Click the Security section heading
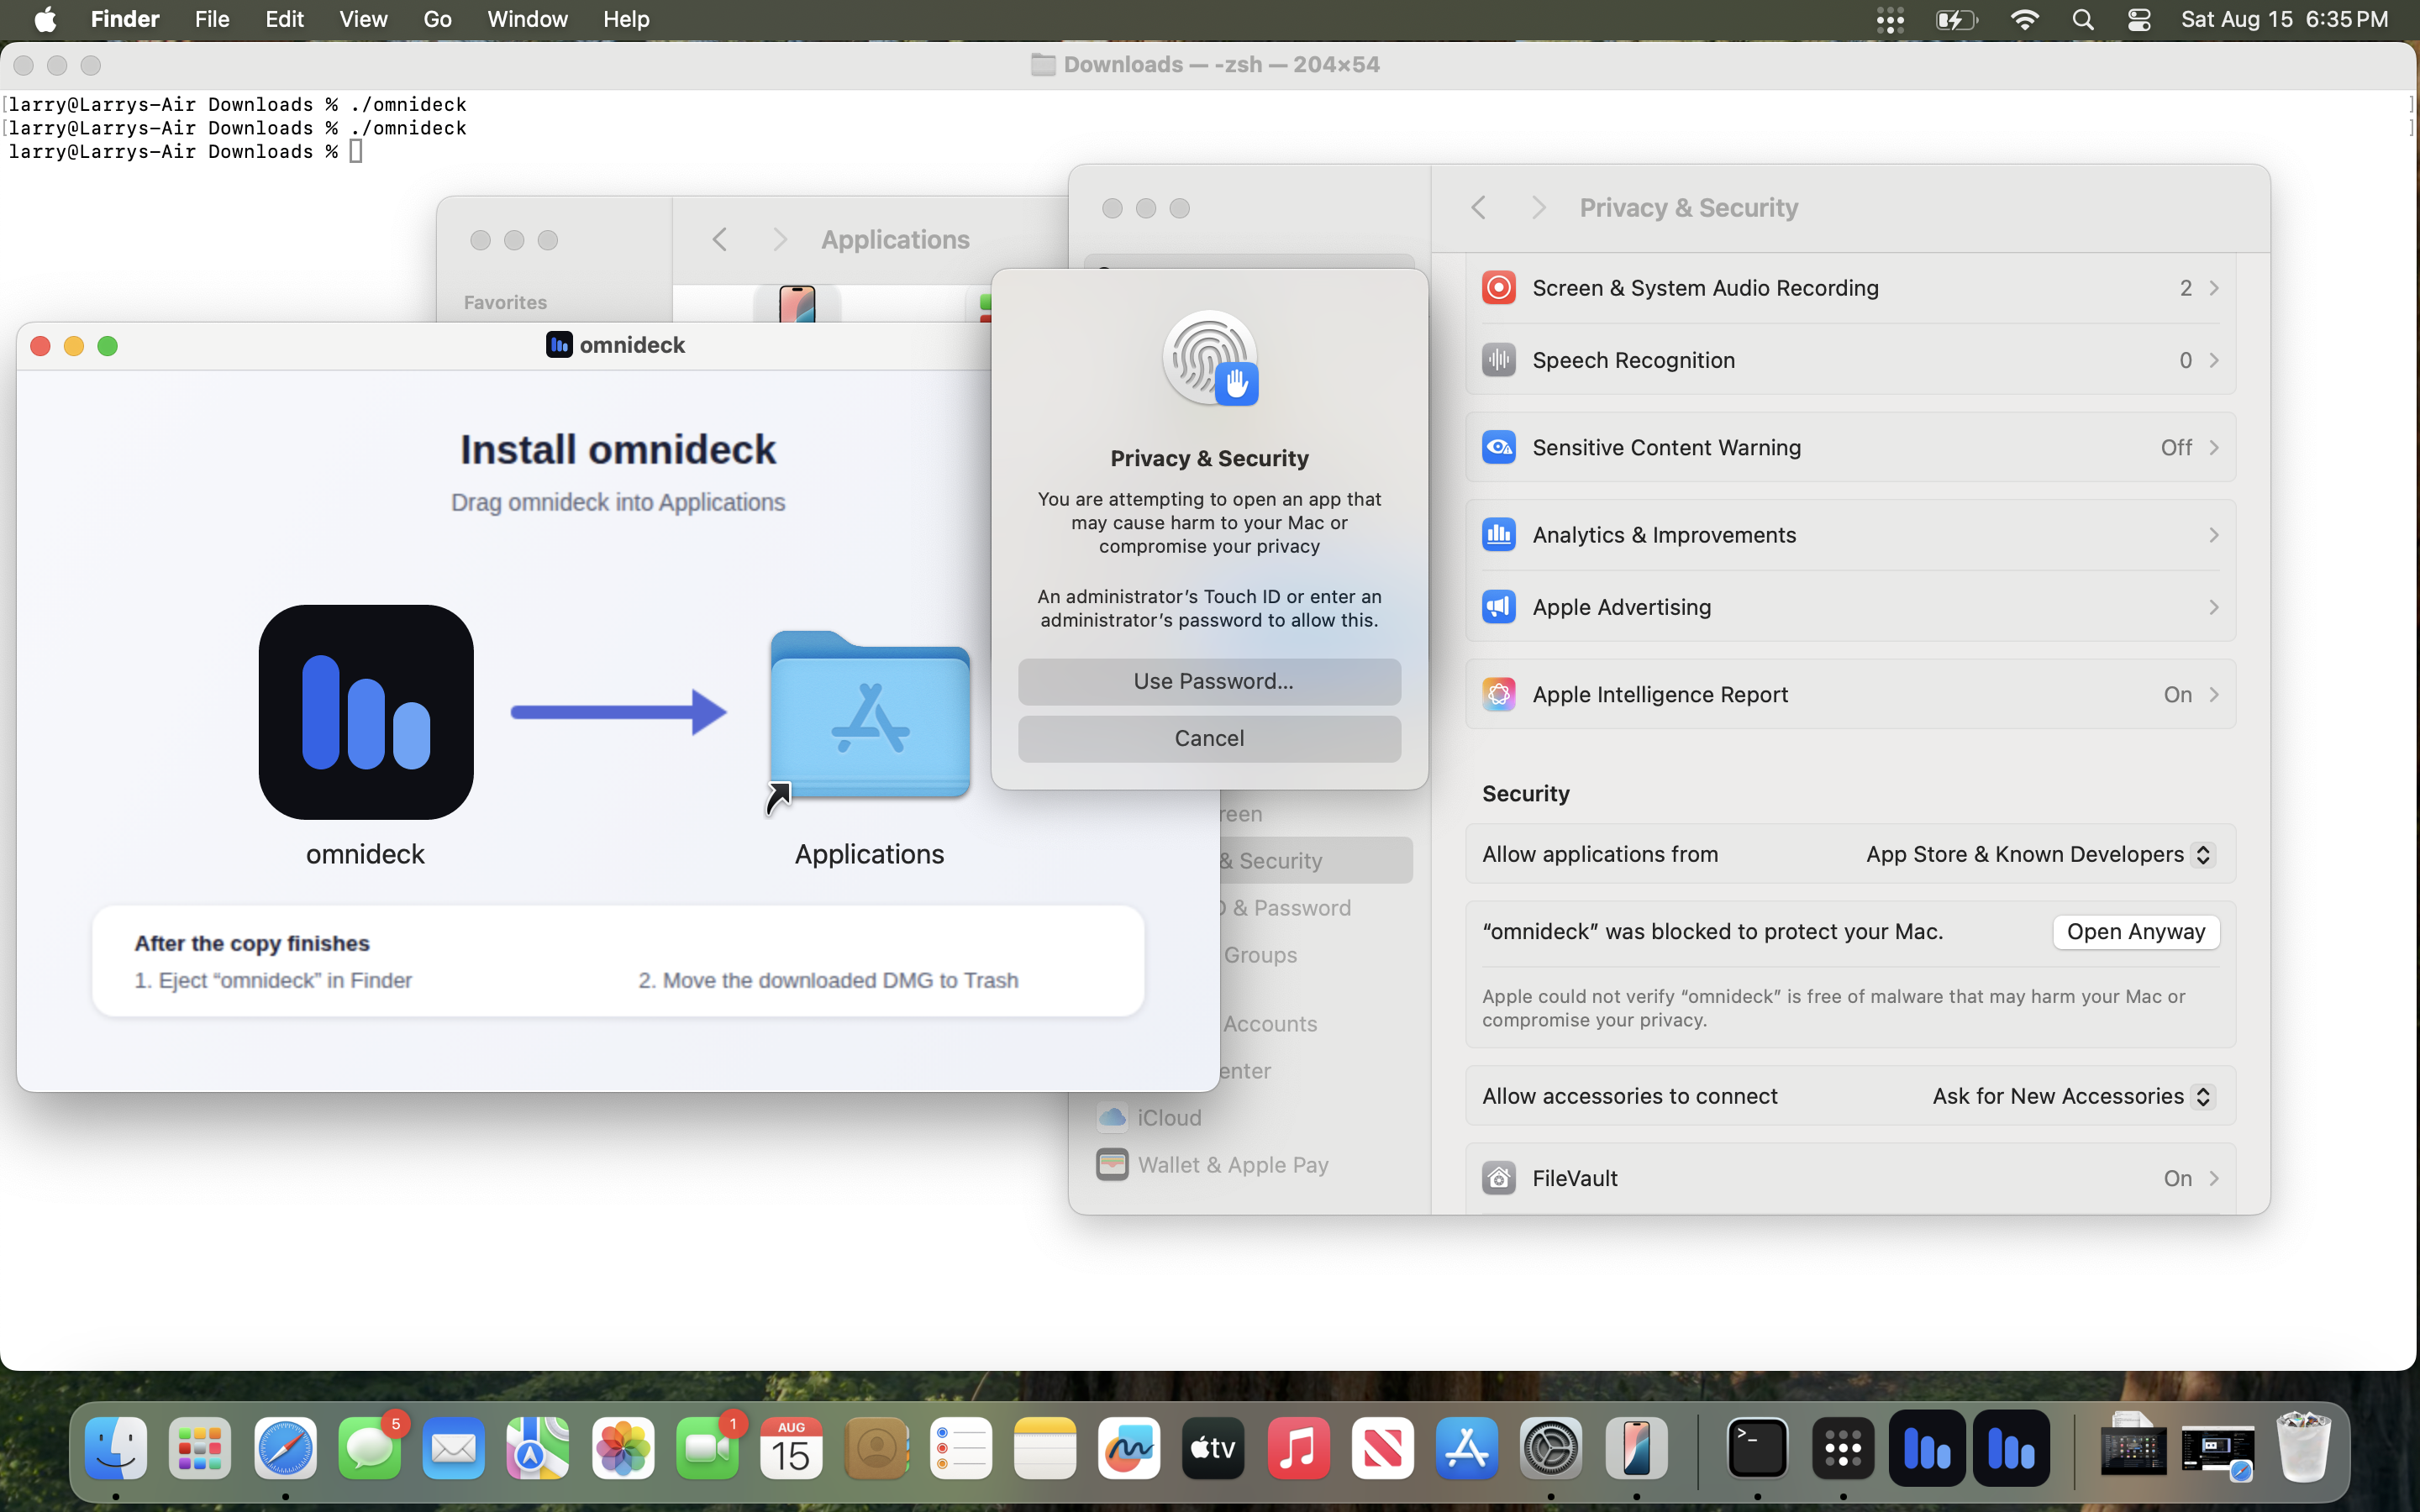Image resolution: width=2420 pixels, height=1512 pixels. click(x=1525, y=793)
